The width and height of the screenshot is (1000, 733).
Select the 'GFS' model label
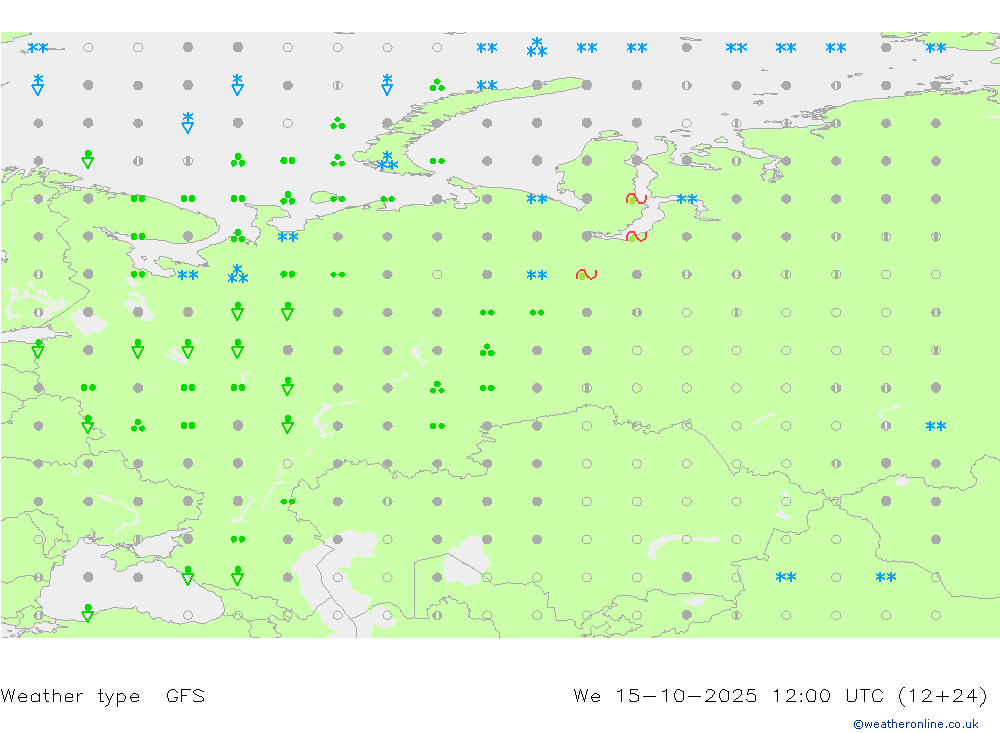coord(186,695)
